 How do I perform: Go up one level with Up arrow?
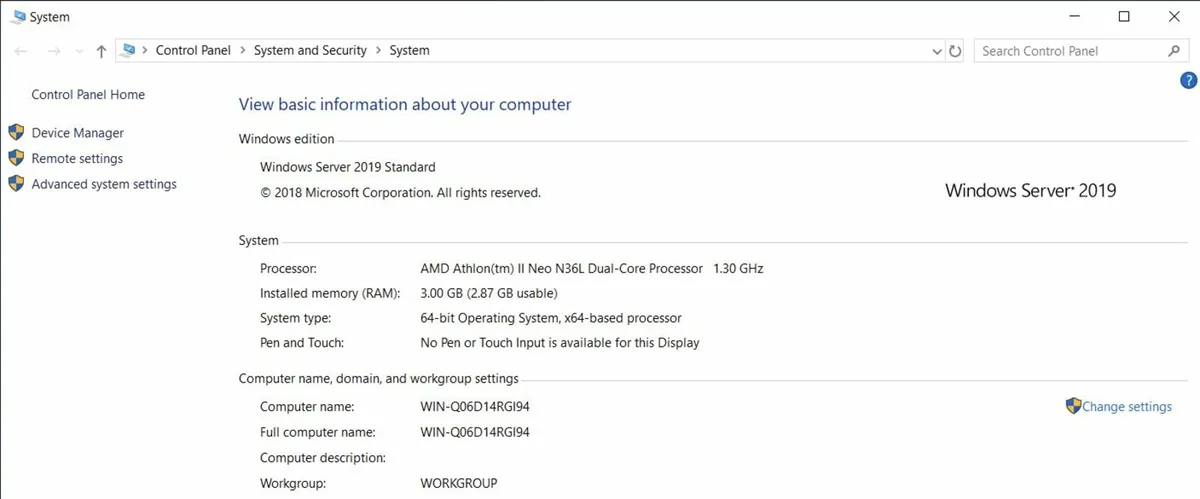pos(101,51)
